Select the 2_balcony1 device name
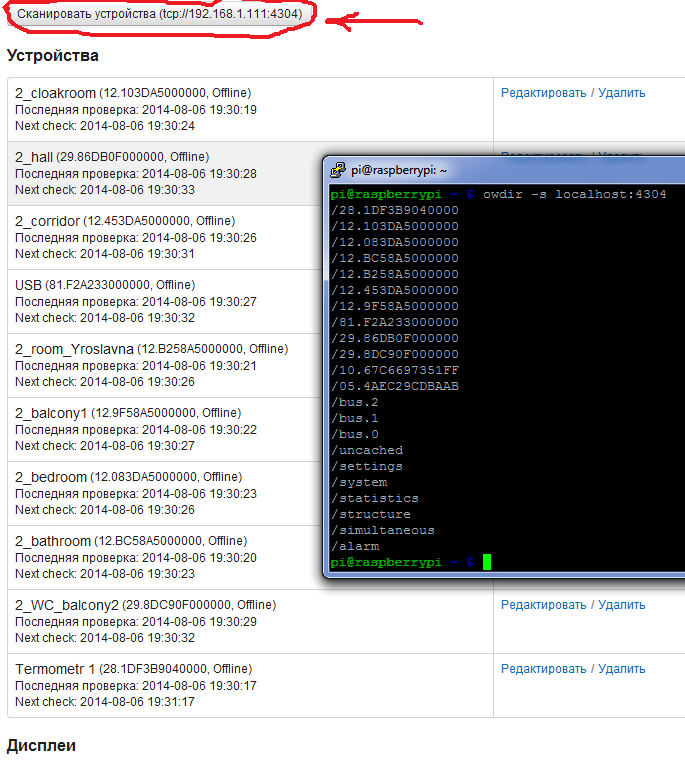685x761 pixels. [x=51, y=413]
